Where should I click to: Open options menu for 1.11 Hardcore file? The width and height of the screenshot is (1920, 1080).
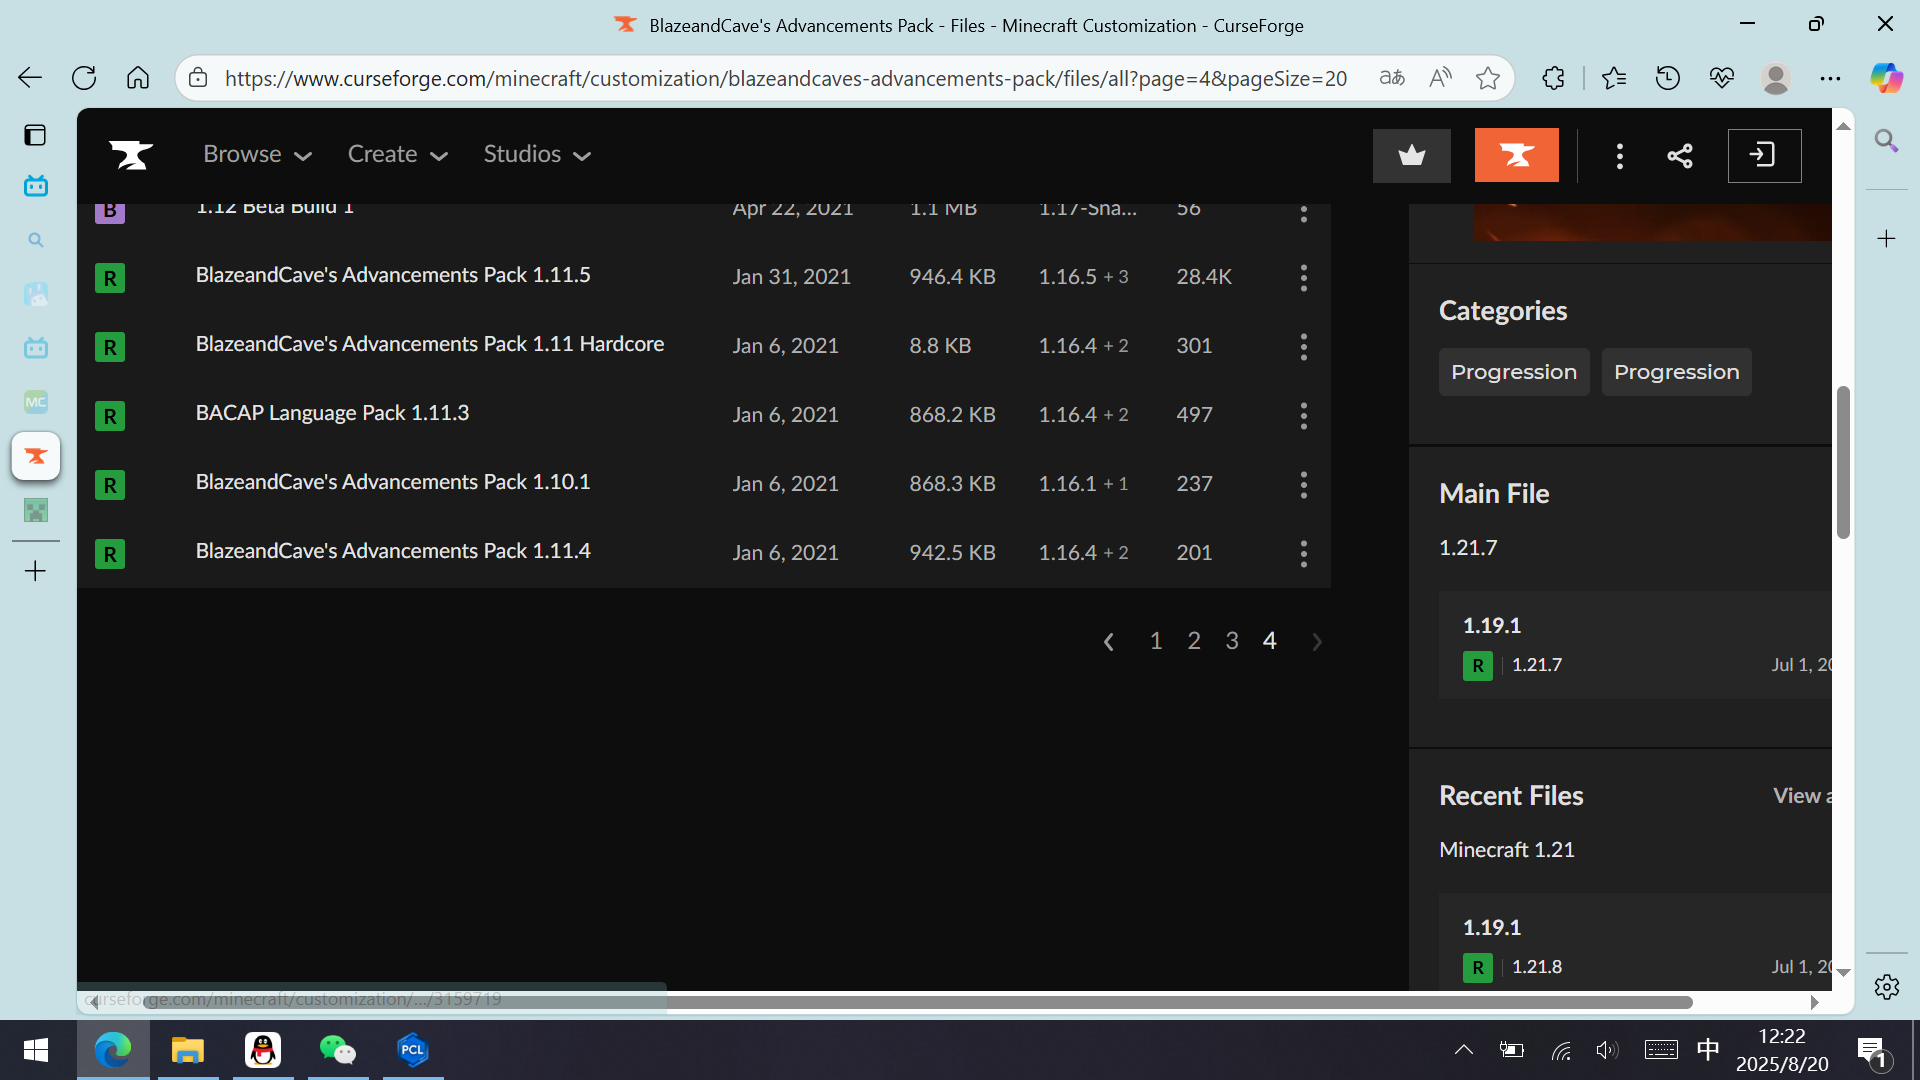(1303, 346)
